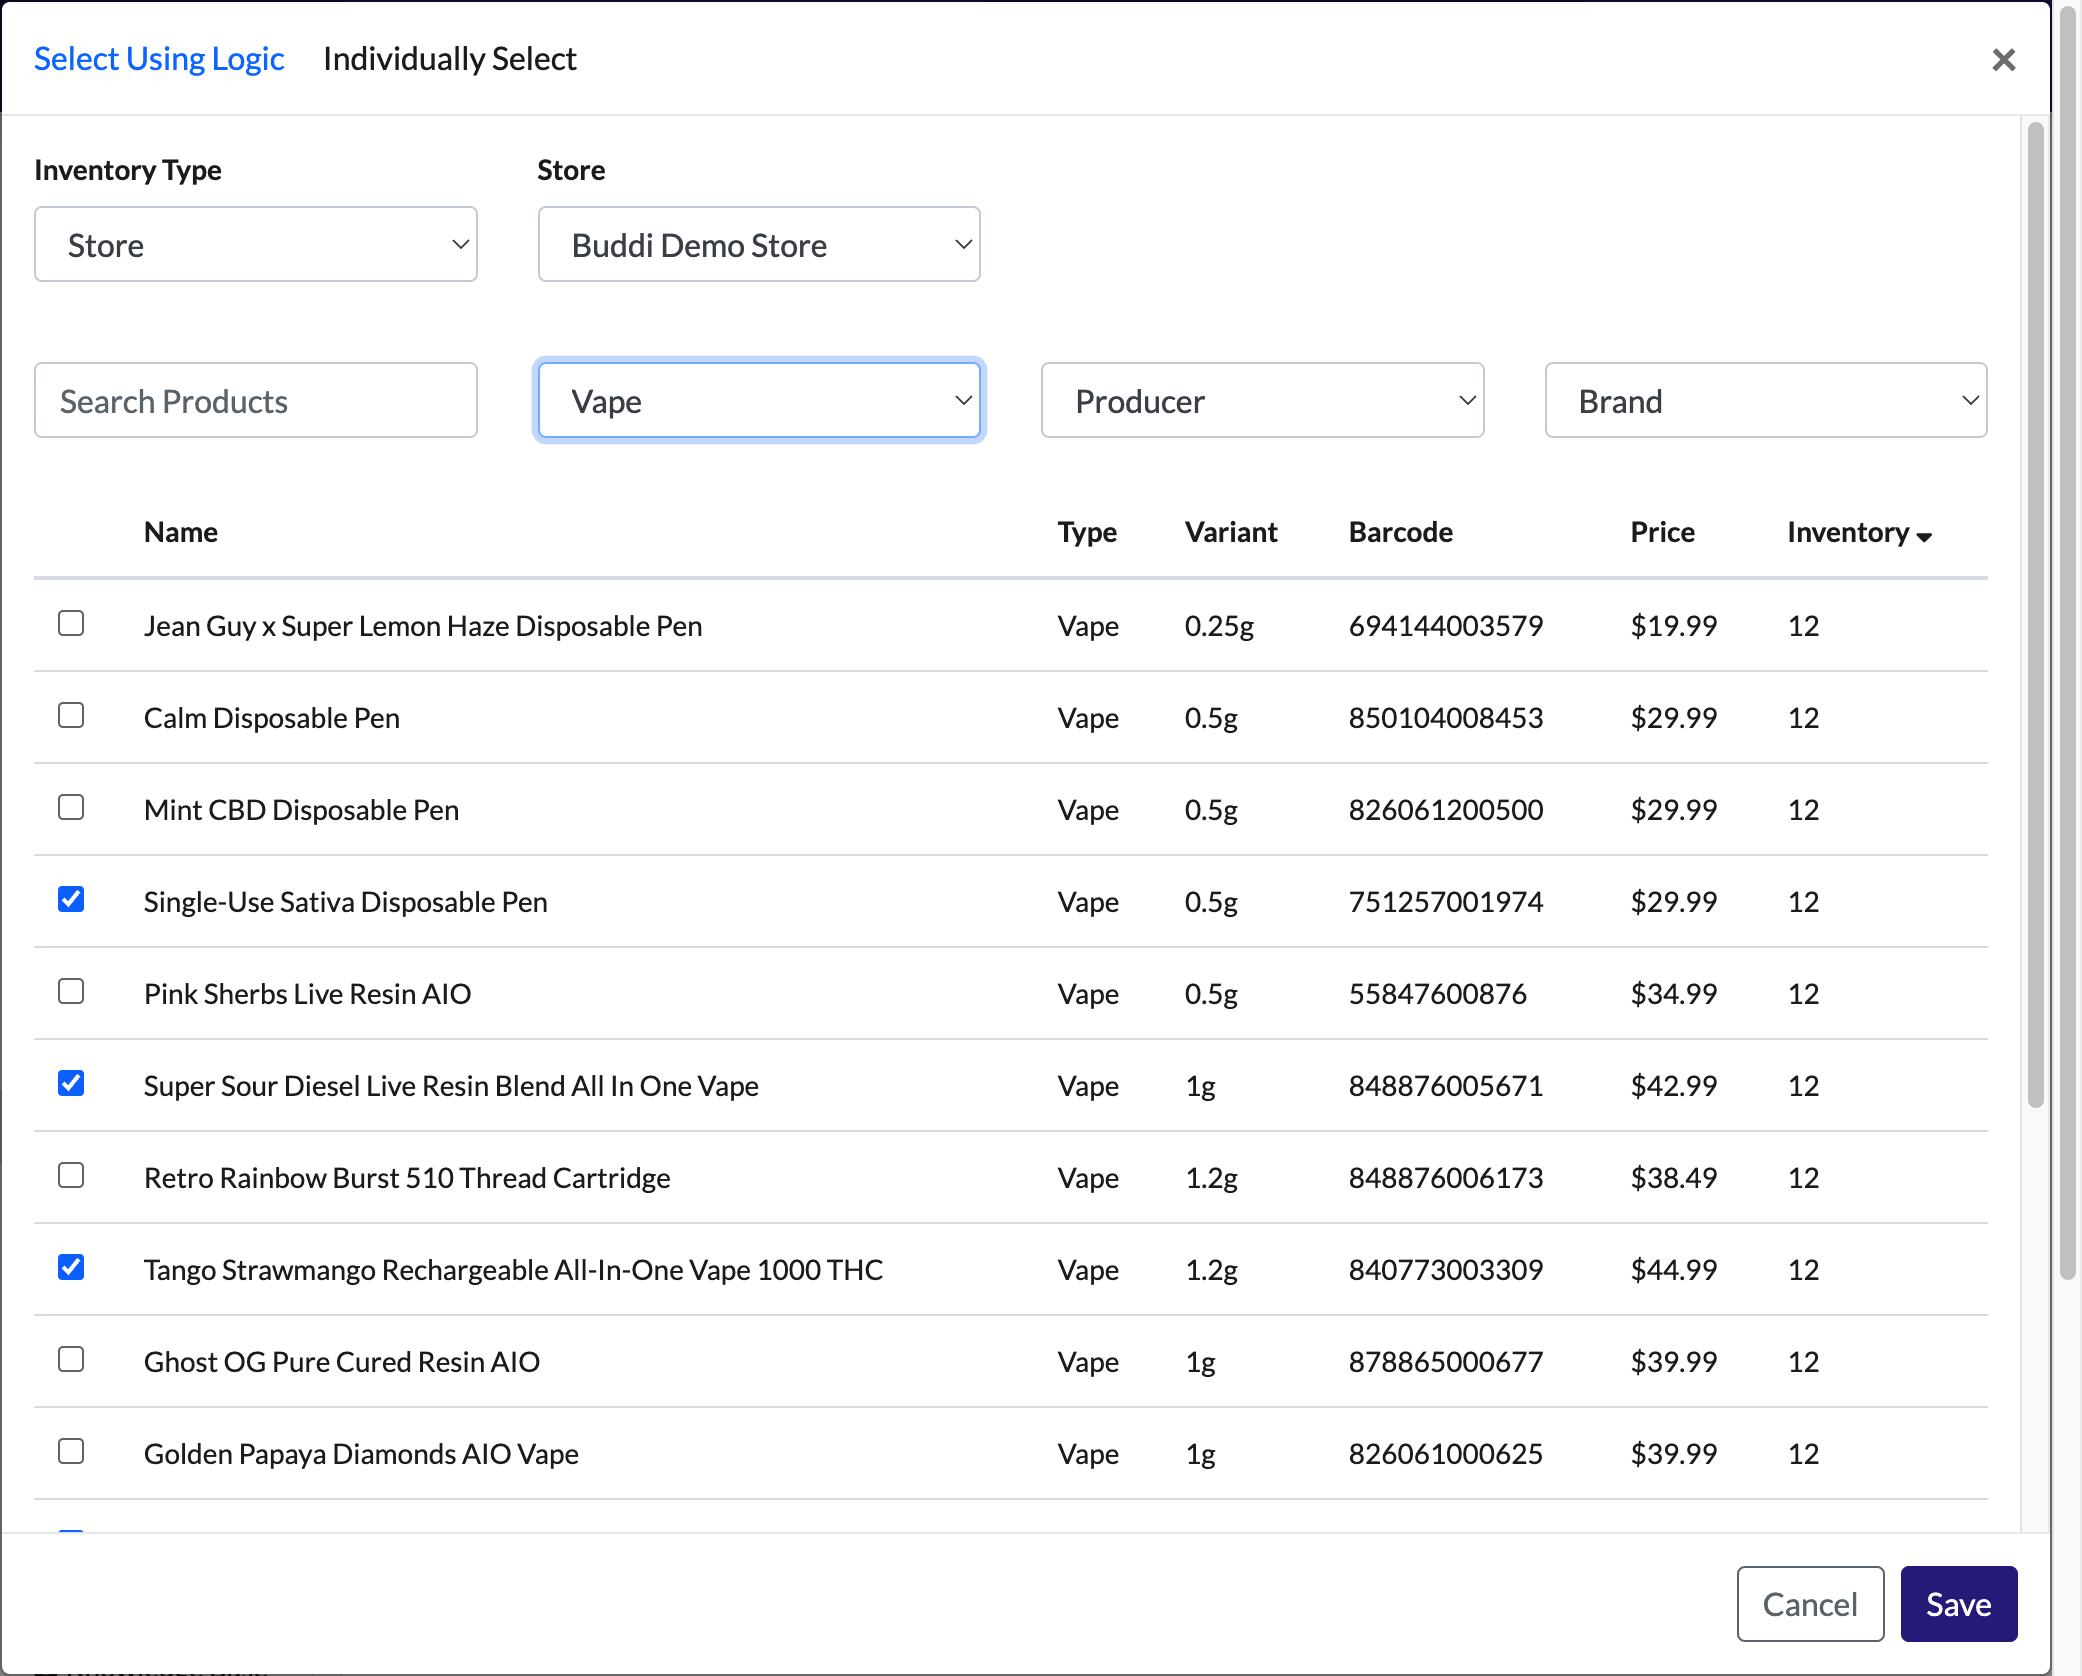
Task: Open the Buddi Demo Store dropdown
Action: [759, 244]
